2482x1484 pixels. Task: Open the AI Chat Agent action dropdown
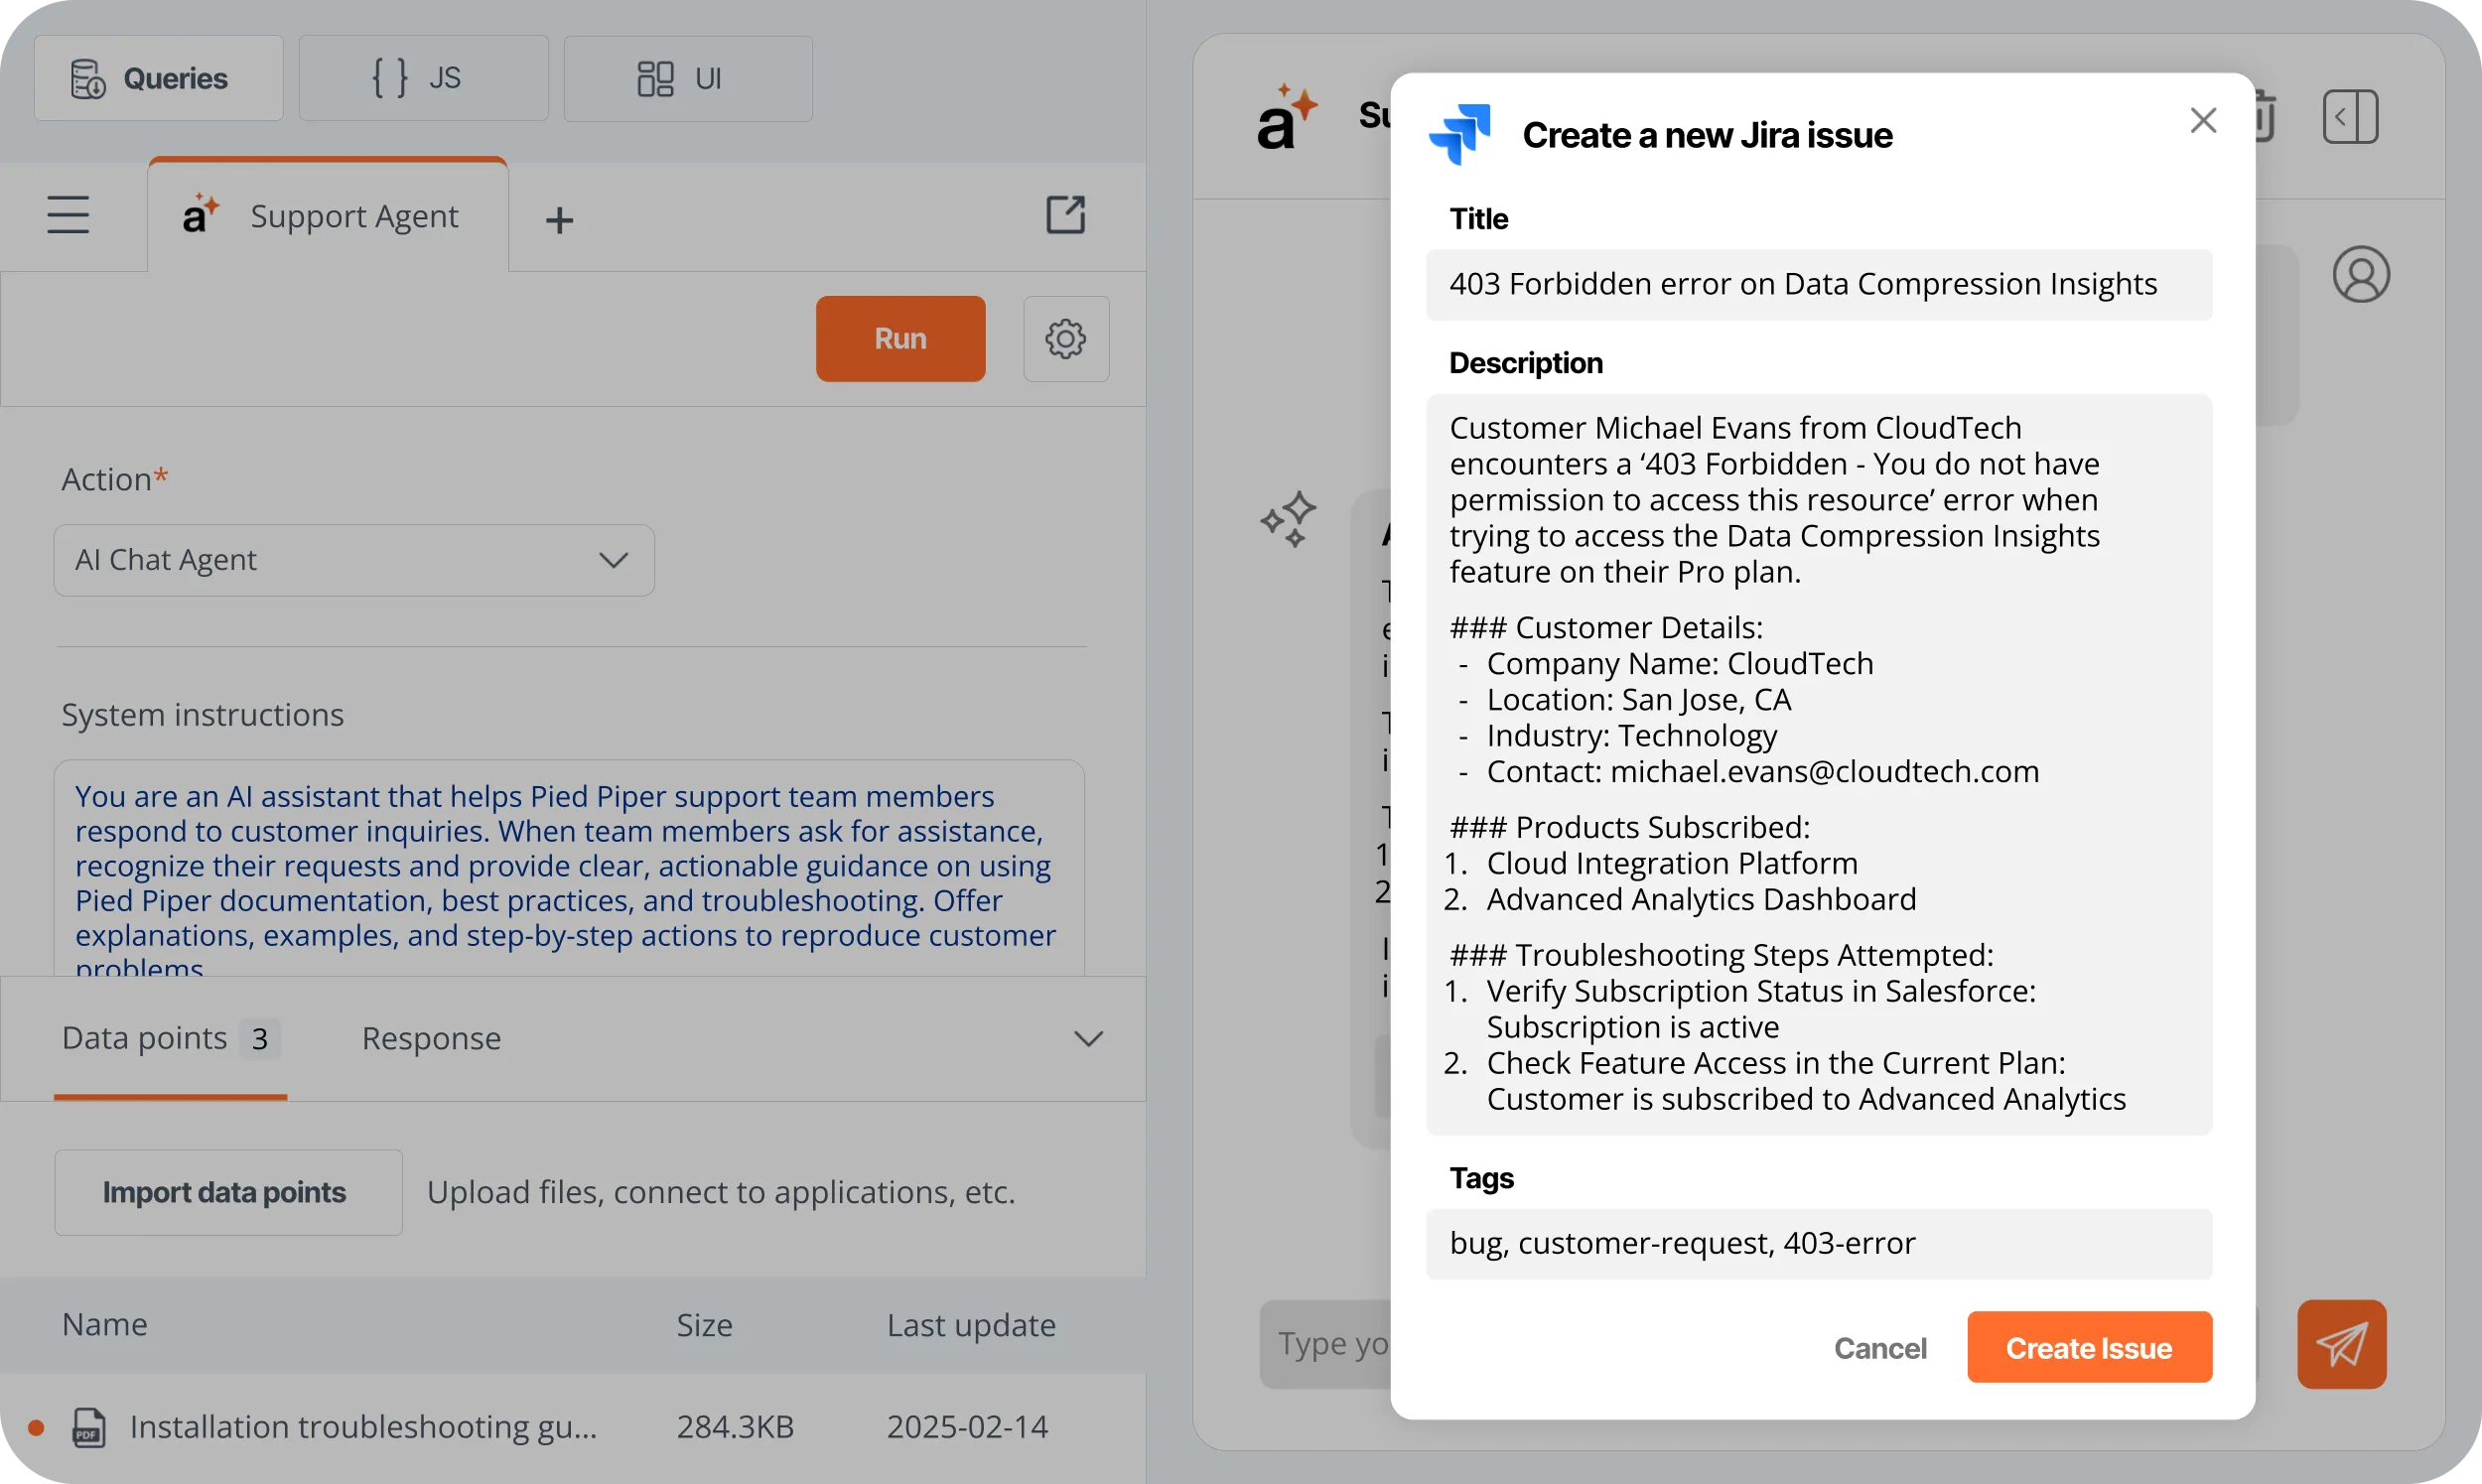pyautogui.click(x=354, y=560)
